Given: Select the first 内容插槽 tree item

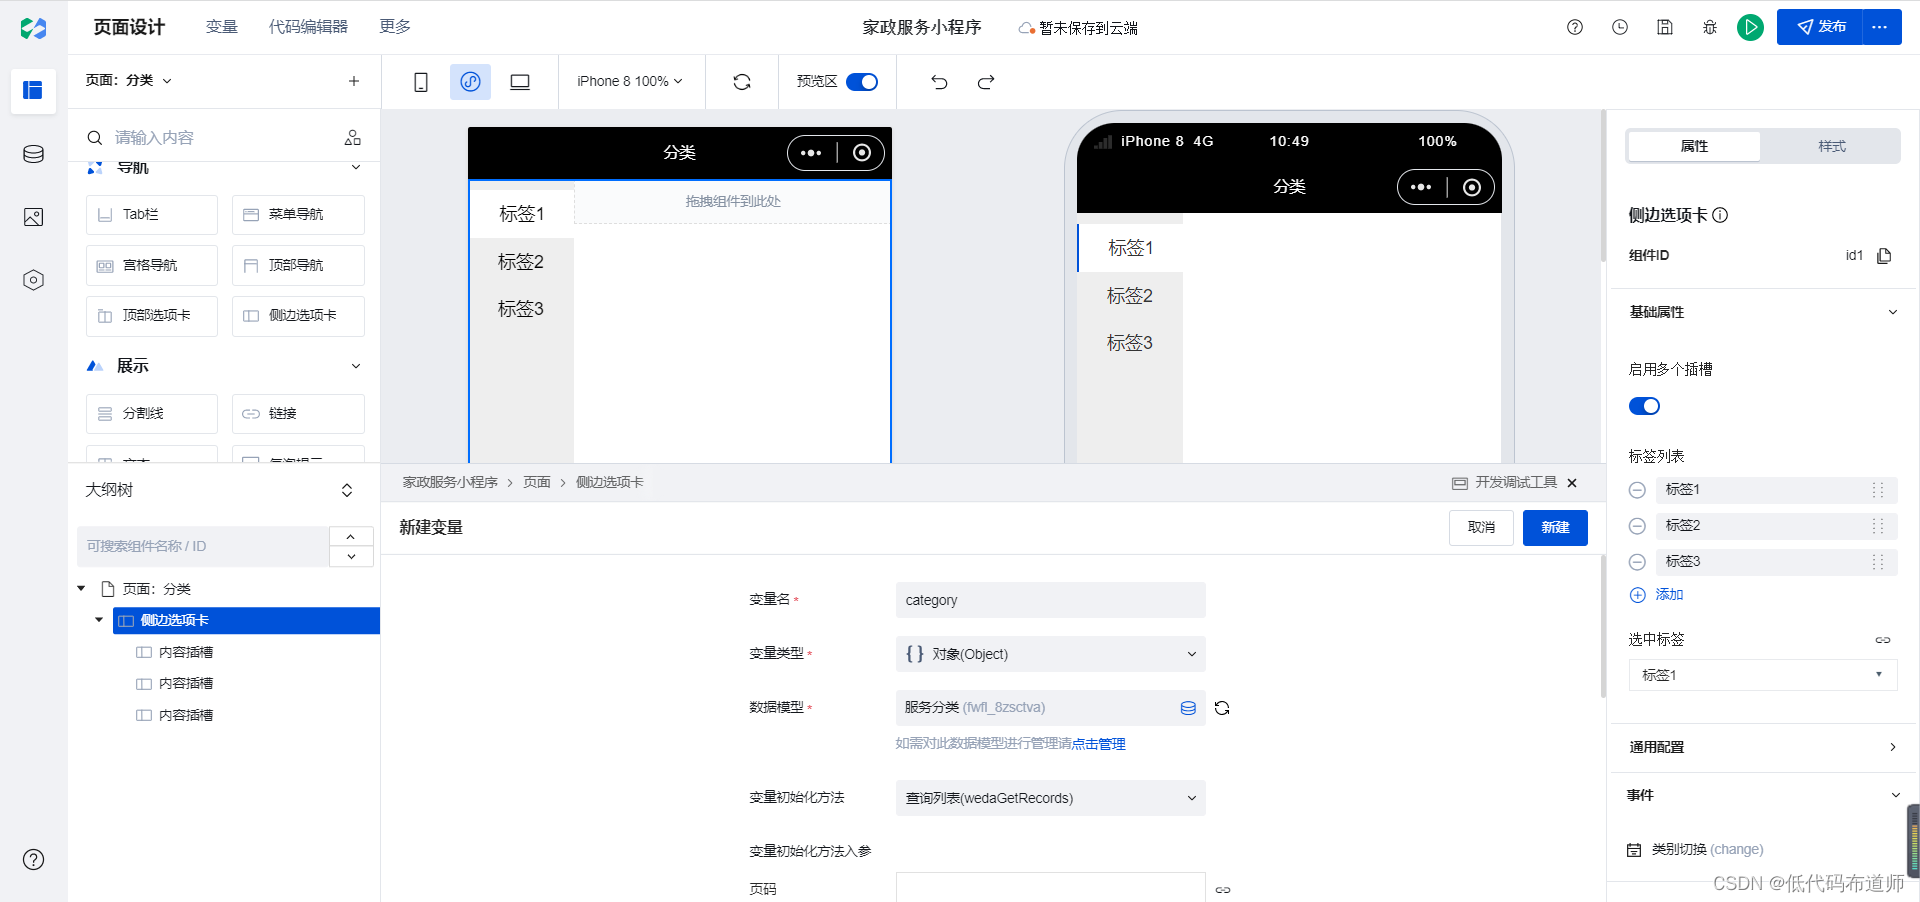Looking at the screenshot, I should point(186,652).
